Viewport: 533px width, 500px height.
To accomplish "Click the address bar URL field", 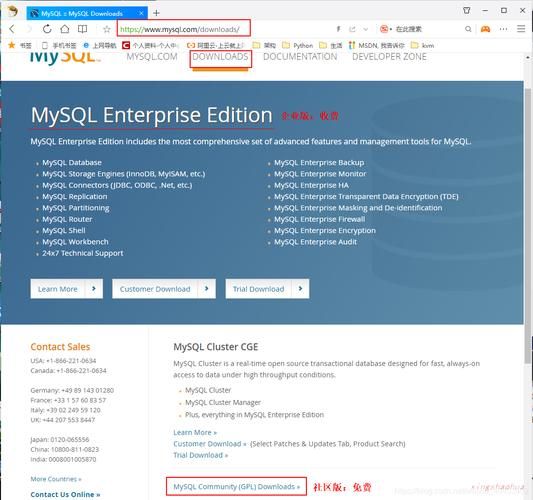I will pyautogui.click(x=184, y=29).
